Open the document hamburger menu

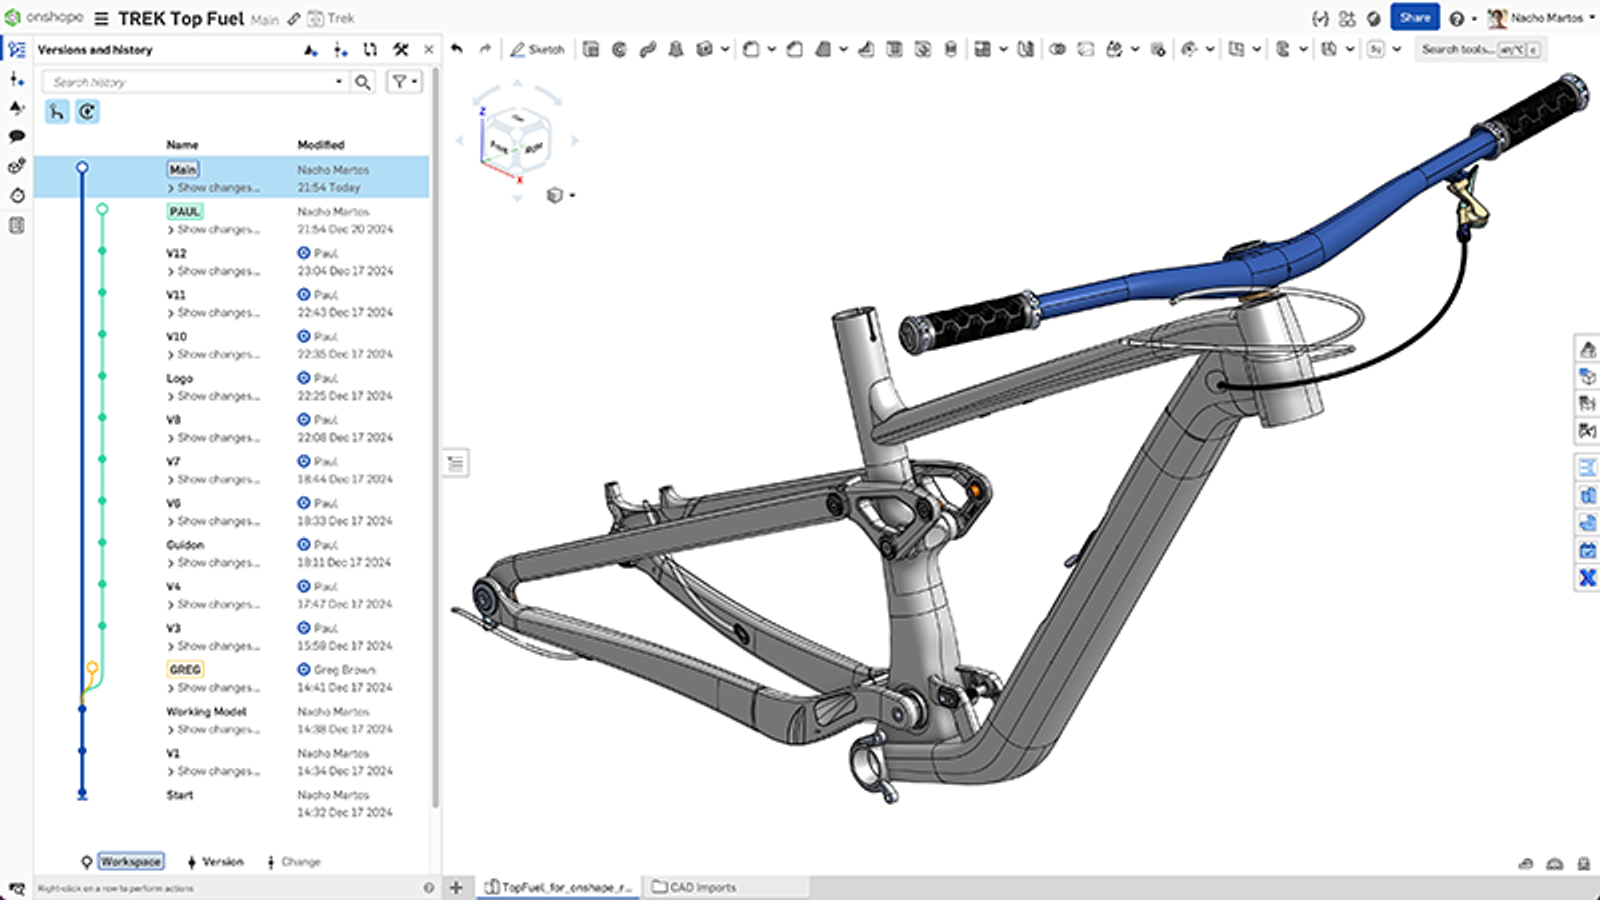(99, 17)
